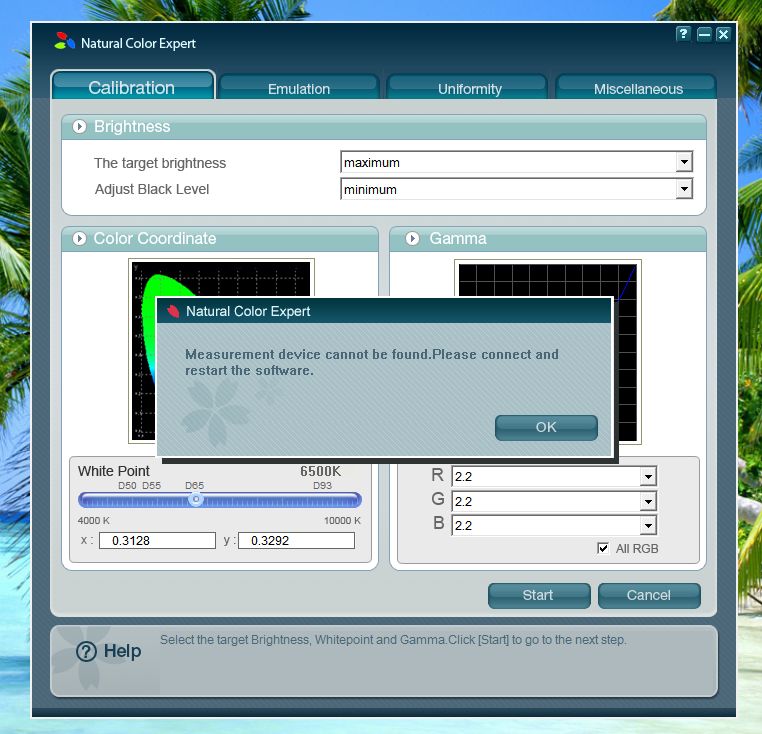Open the Adjust Black Level dropdown

point(684,189)
